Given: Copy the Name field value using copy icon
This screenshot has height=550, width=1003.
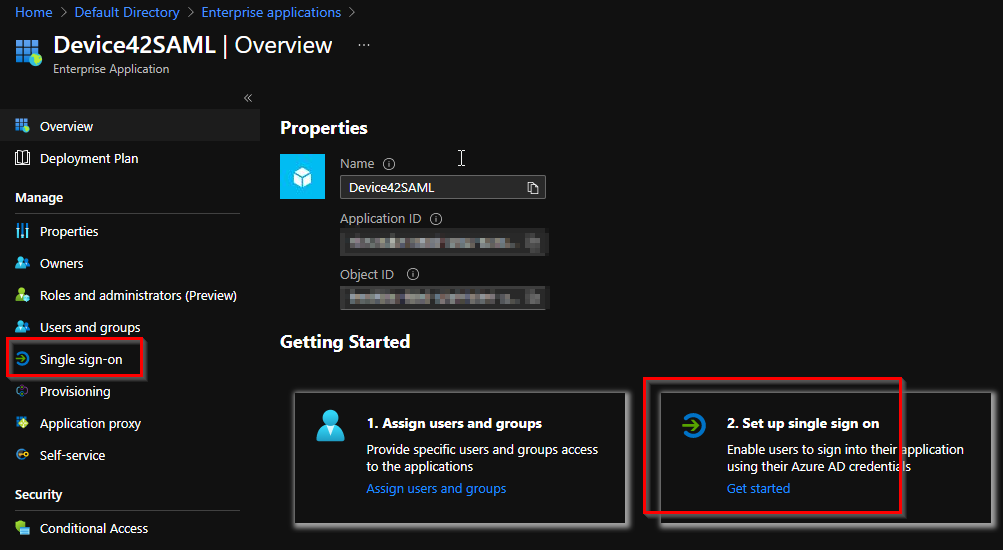Looking at the screenshot, I should [x=533, y=187].
